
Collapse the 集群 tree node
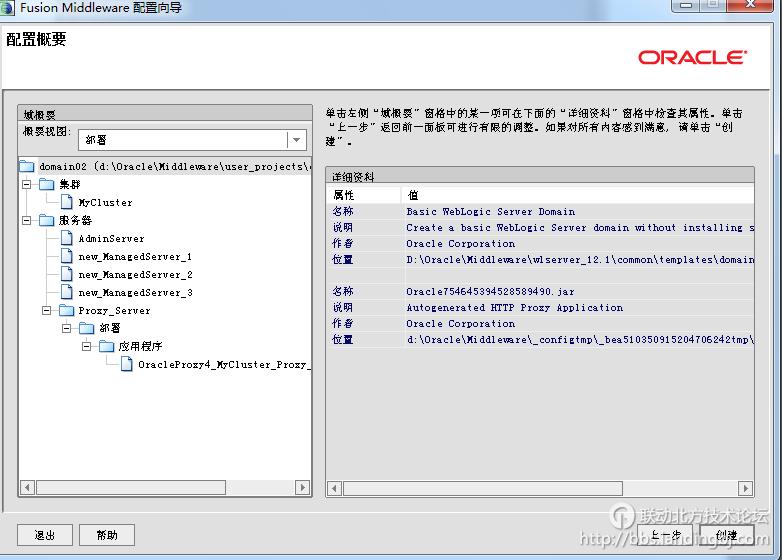27,184
